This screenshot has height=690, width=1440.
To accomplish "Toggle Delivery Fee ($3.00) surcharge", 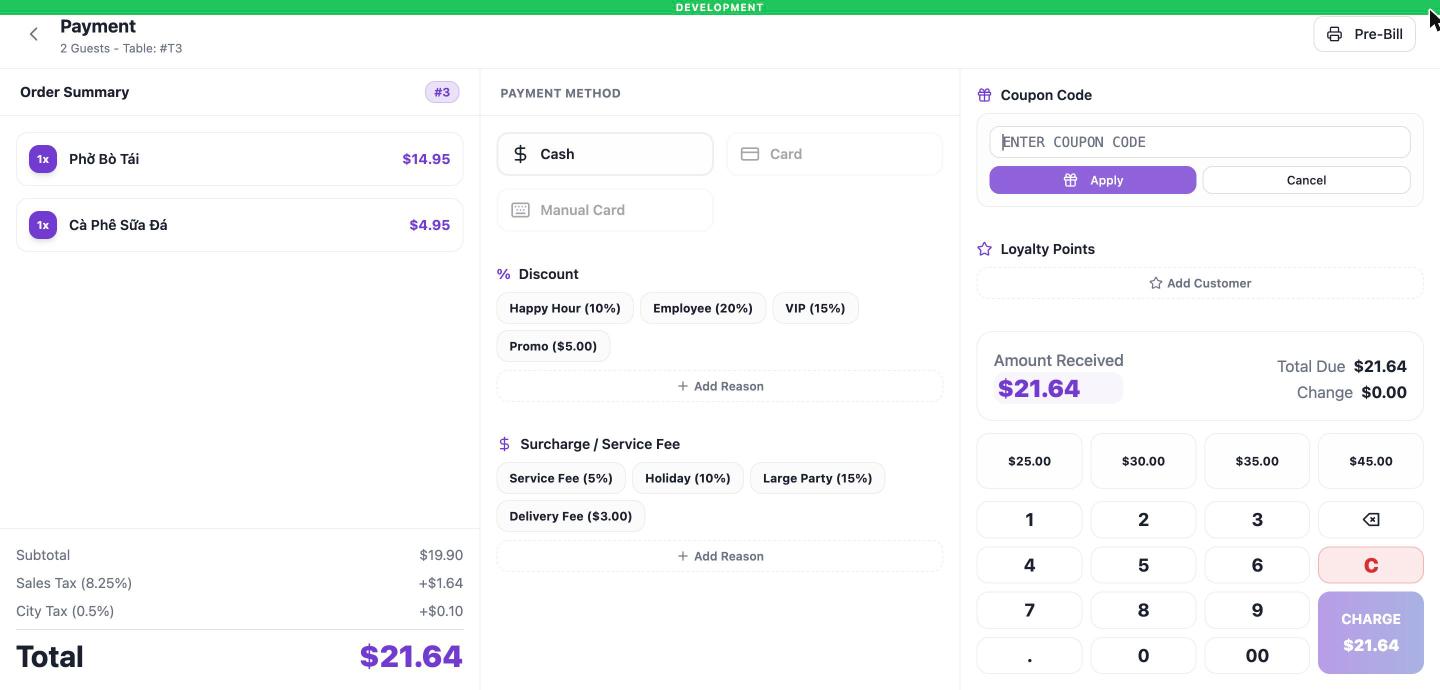I will click(571, 516).
